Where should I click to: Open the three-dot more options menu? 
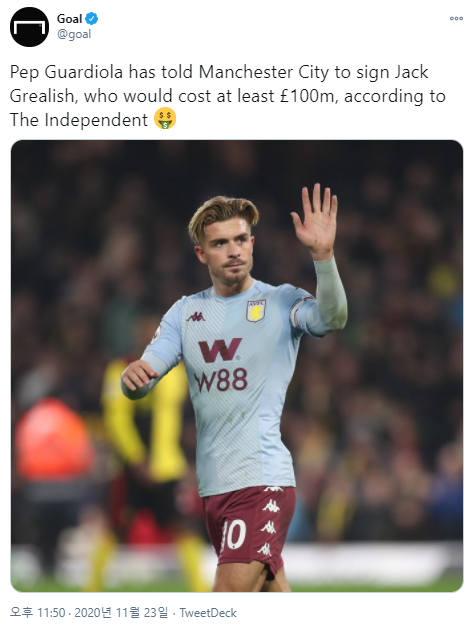click(x=456, y=18)
